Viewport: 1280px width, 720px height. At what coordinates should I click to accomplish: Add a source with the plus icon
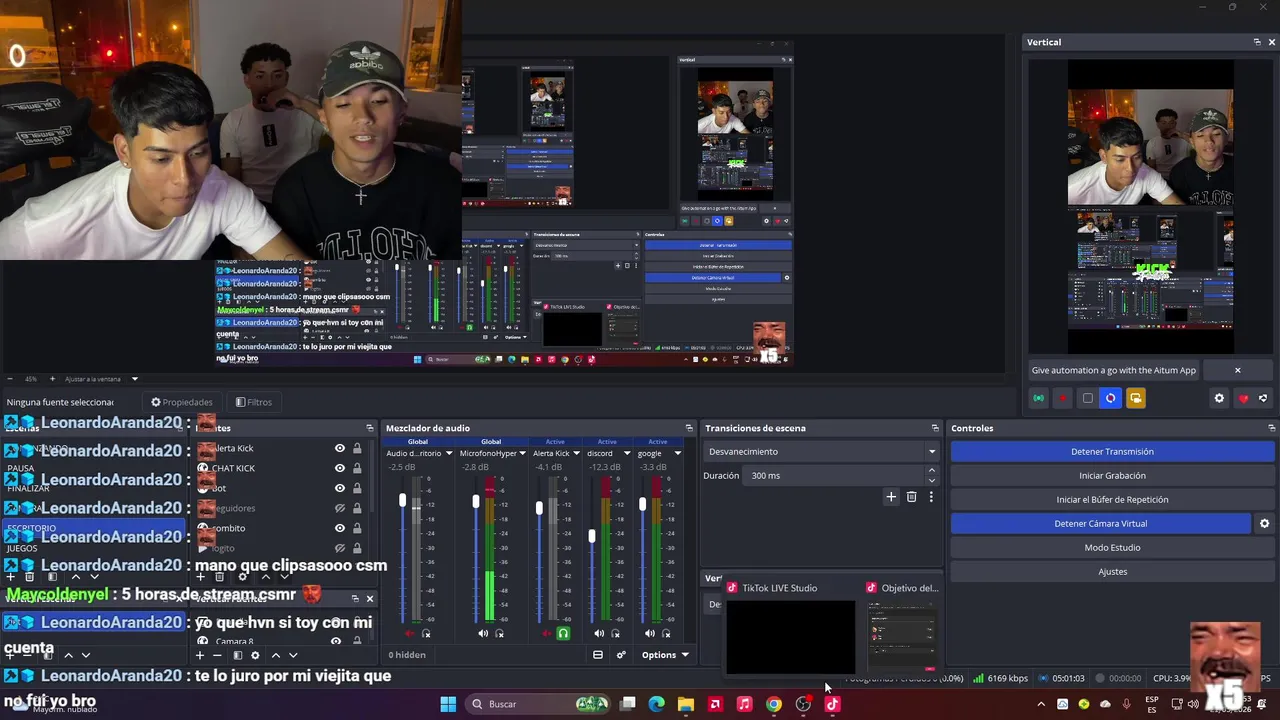(200, 576)
